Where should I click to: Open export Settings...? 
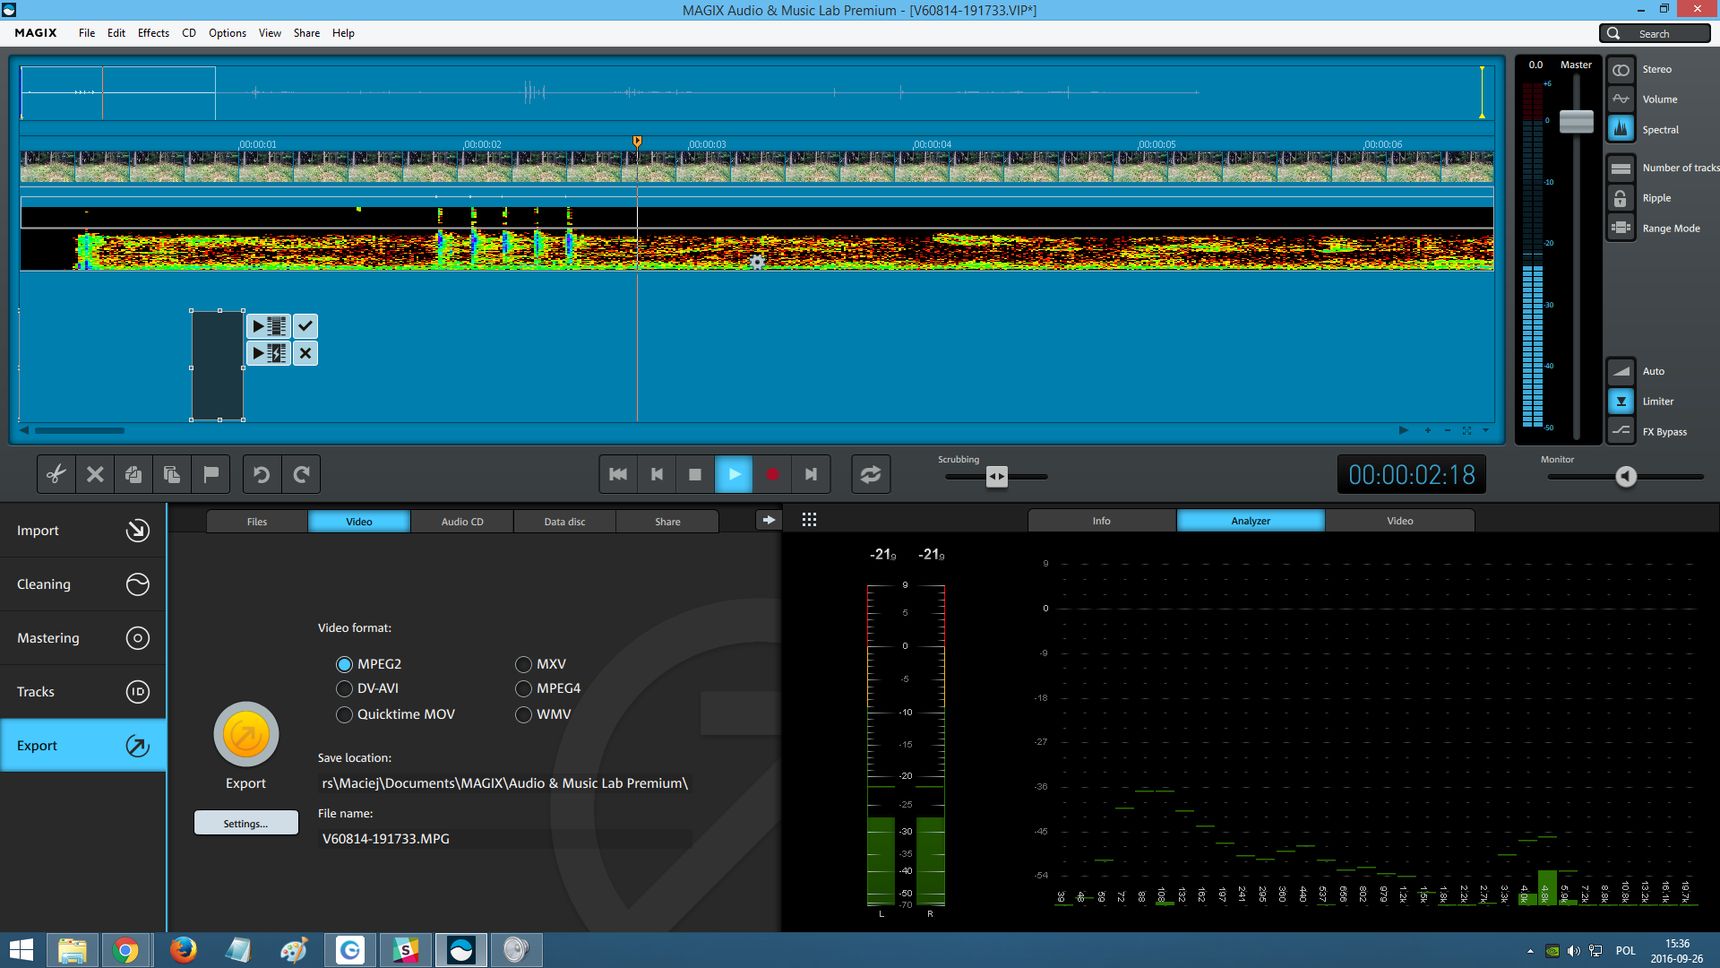click(x=246, y=823)
